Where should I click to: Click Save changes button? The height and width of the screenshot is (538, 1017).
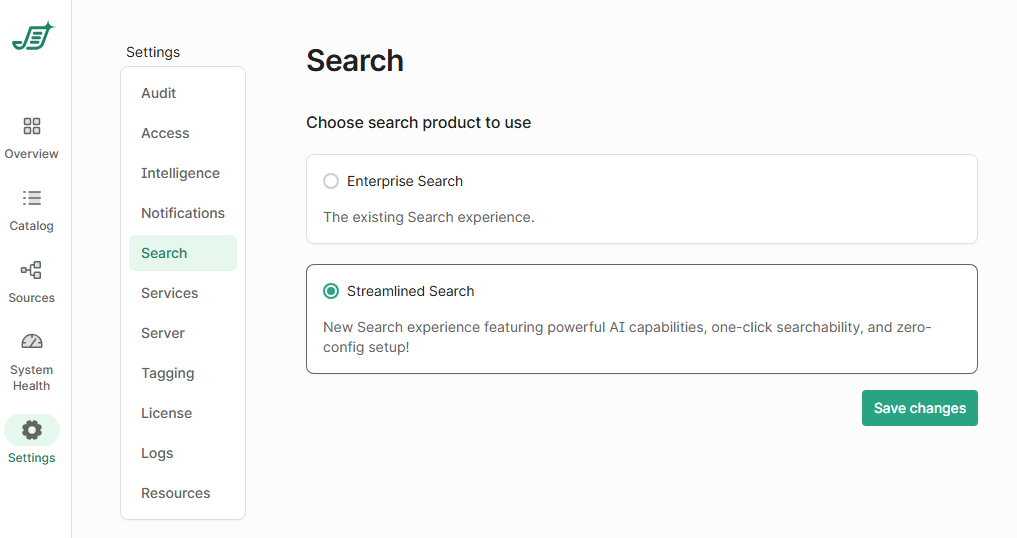(919, 408)
